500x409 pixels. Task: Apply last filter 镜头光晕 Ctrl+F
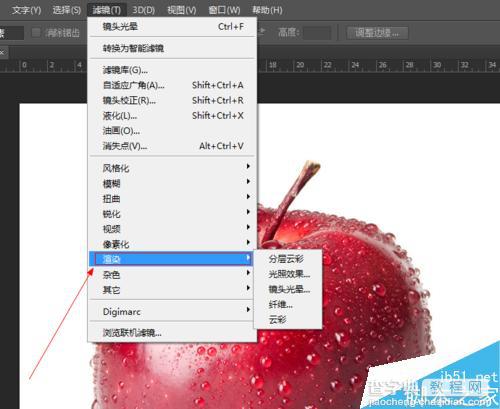pyautogui.click(x=173, y=26)
